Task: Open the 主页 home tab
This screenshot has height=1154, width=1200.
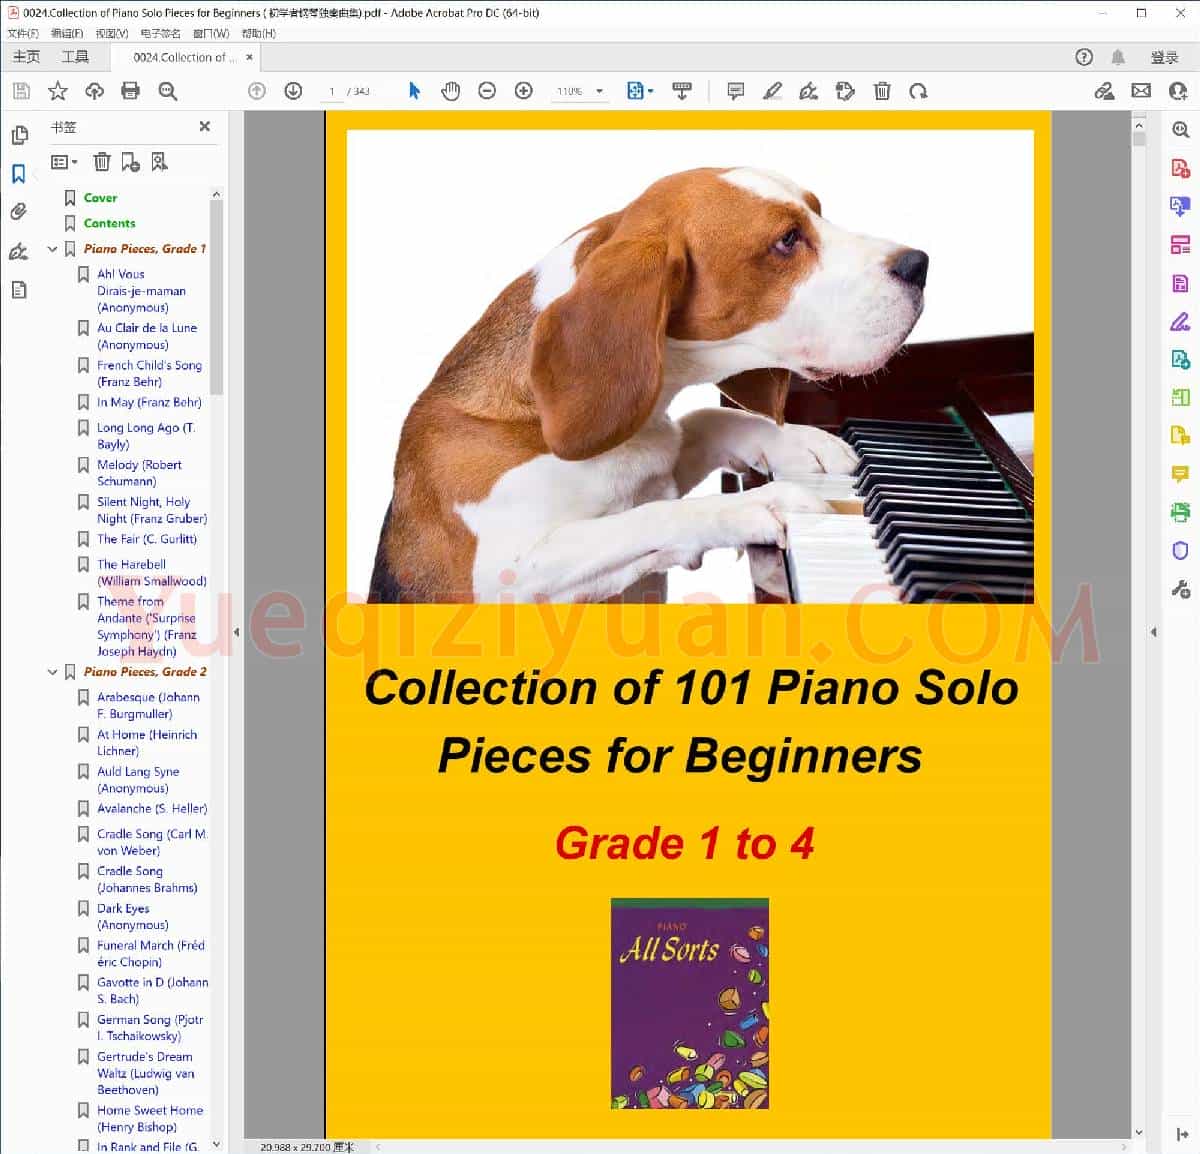Action: click(27, 57)
